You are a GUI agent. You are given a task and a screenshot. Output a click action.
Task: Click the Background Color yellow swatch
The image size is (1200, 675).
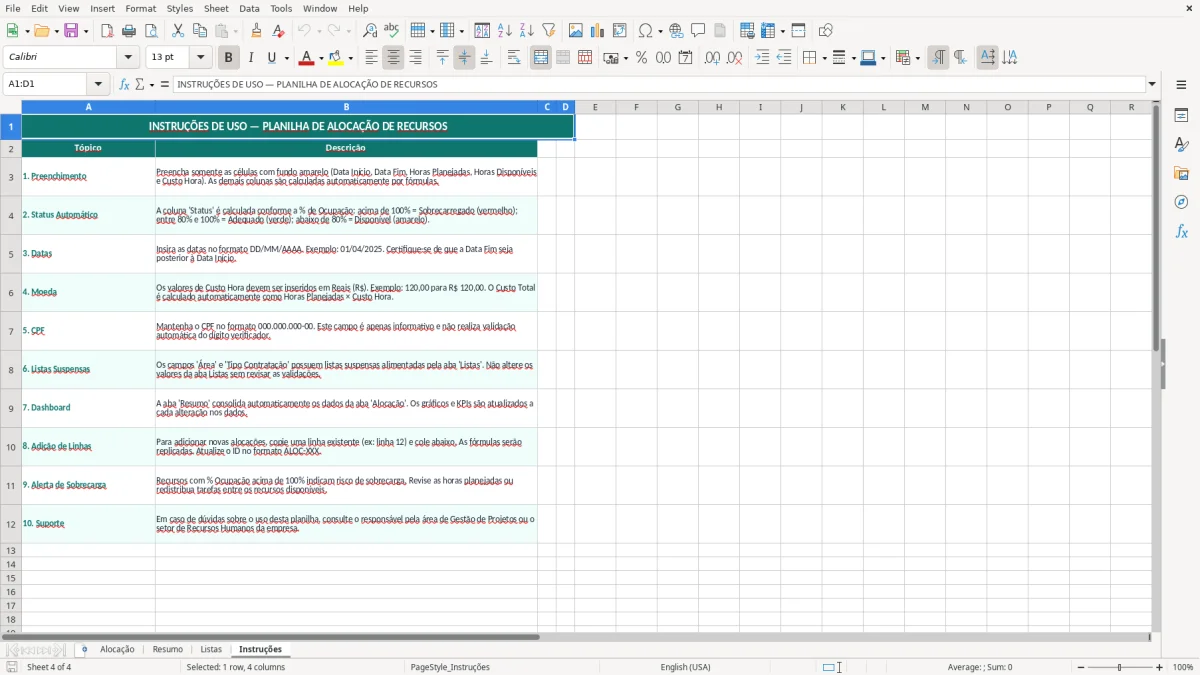tap(336, 58)
